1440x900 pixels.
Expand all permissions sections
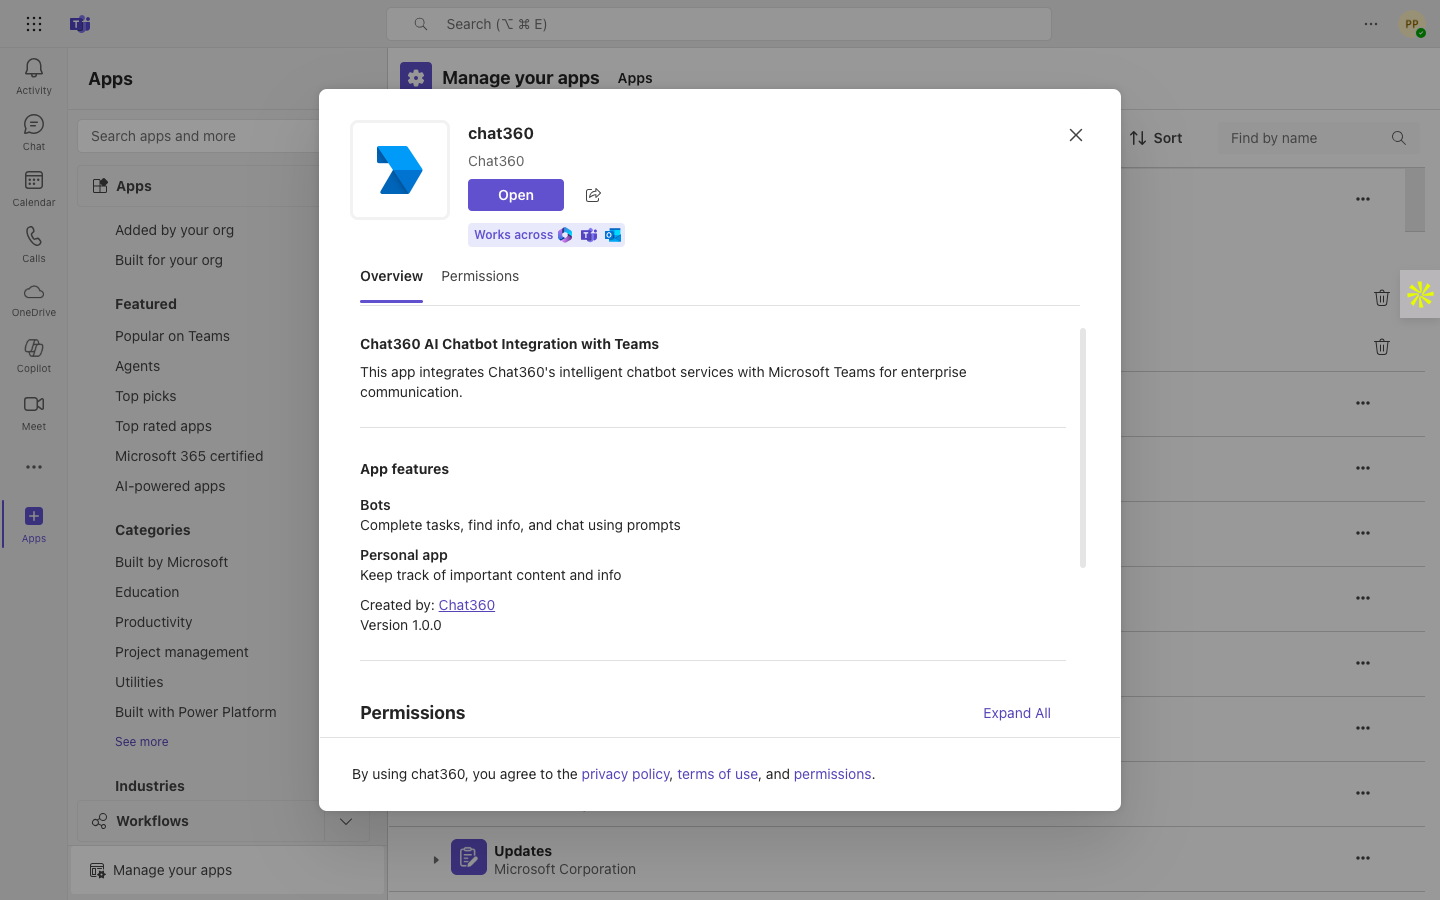(x=1016, y=713)
